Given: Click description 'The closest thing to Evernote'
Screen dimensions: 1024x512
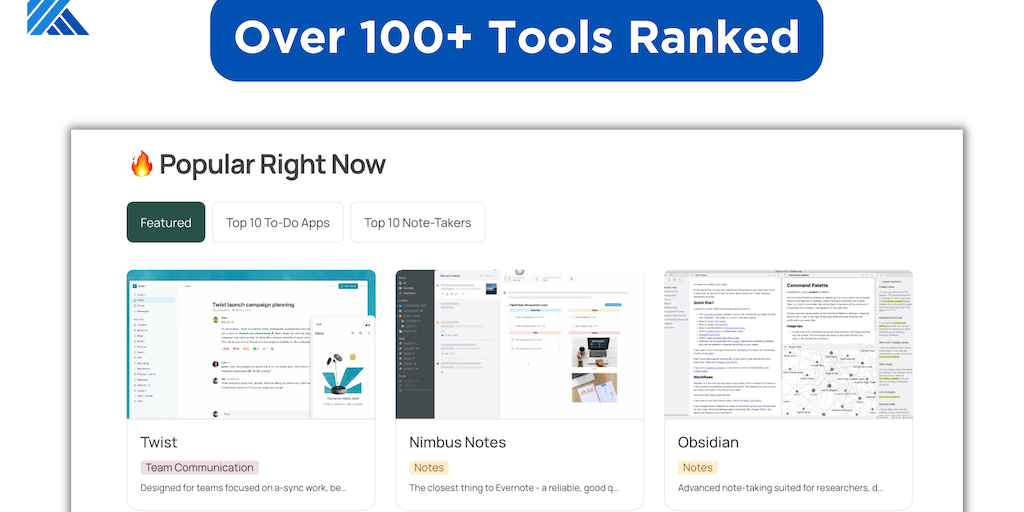Looking at the screenshot, I should (x=514, y=488).
